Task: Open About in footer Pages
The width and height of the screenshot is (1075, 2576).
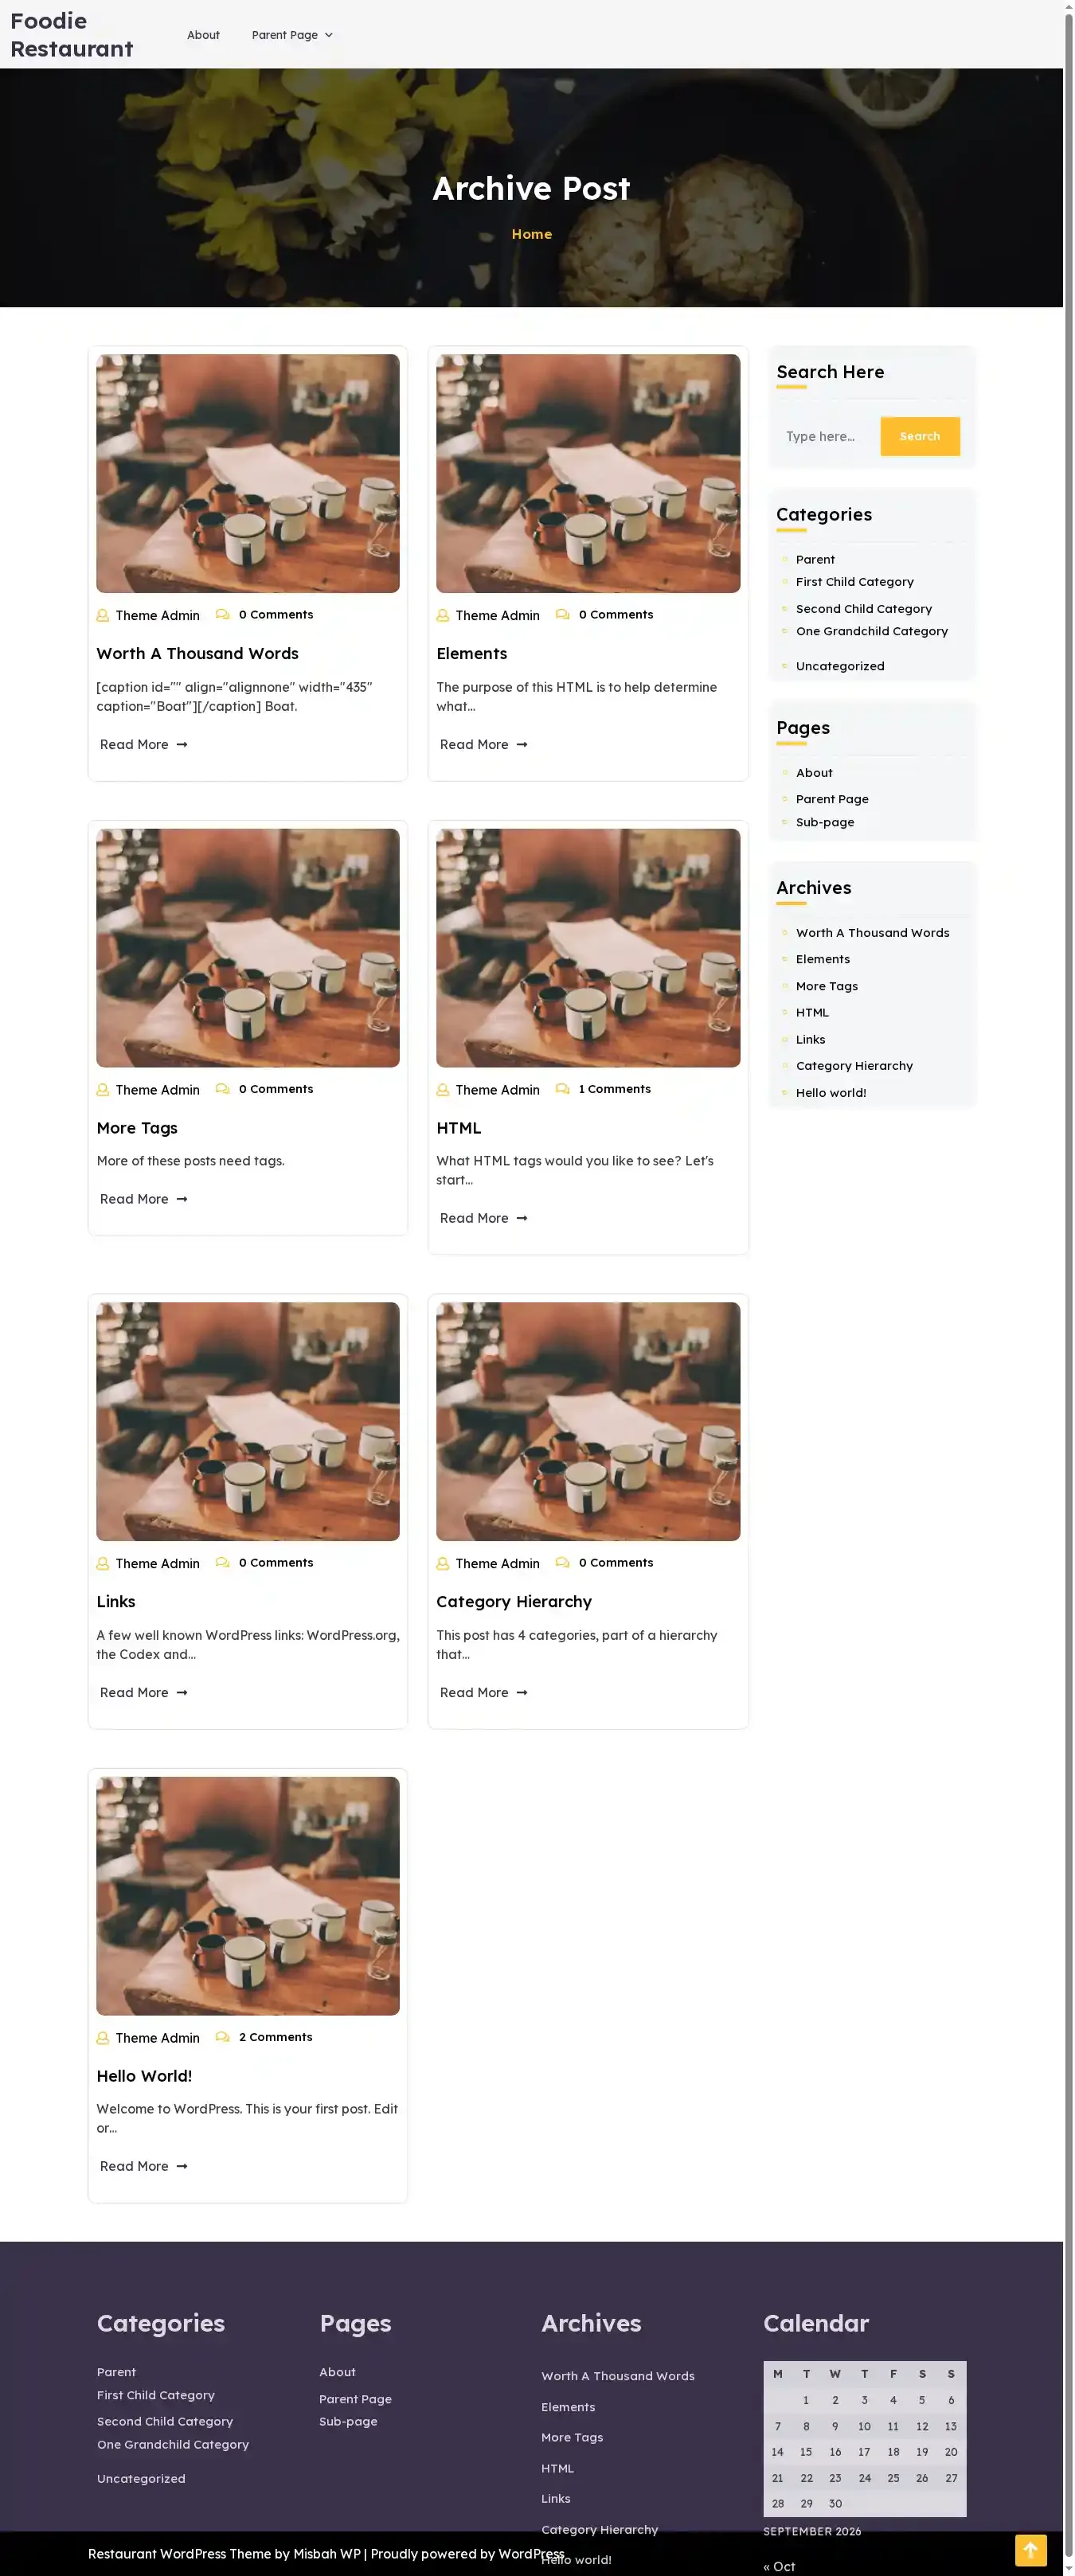Action: tap(337, 2371)
